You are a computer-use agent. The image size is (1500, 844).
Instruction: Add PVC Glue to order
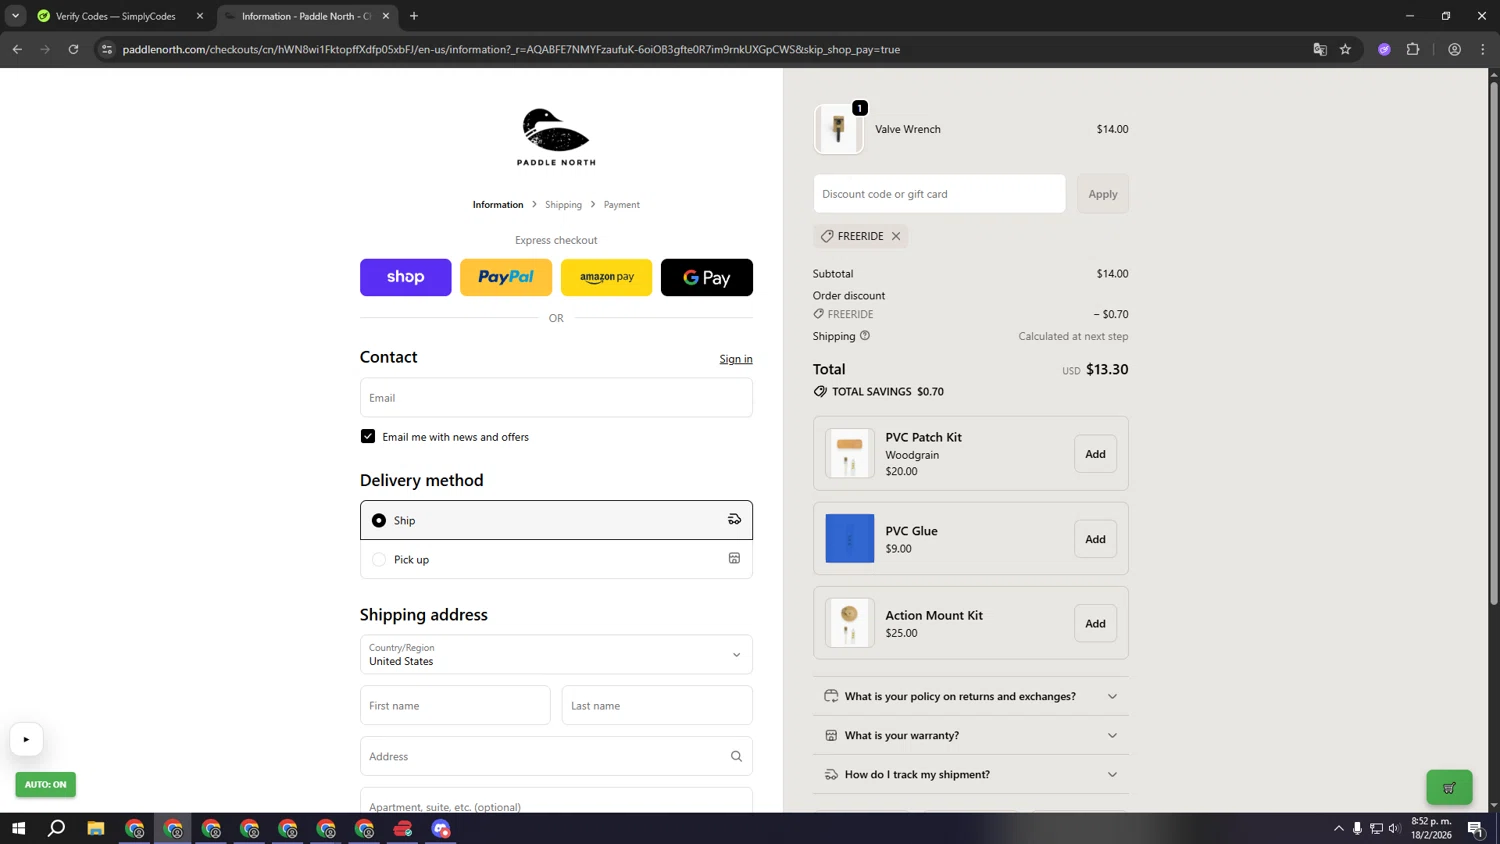coord(1096,539)
